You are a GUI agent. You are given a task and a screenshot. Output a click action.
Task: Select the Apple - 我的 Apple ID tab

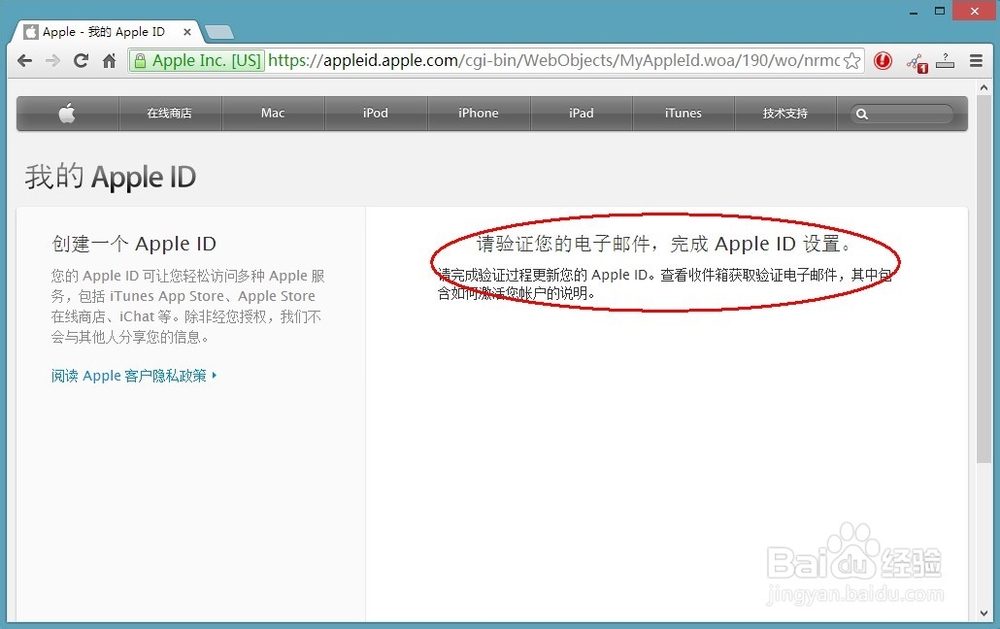click(104, 32)
